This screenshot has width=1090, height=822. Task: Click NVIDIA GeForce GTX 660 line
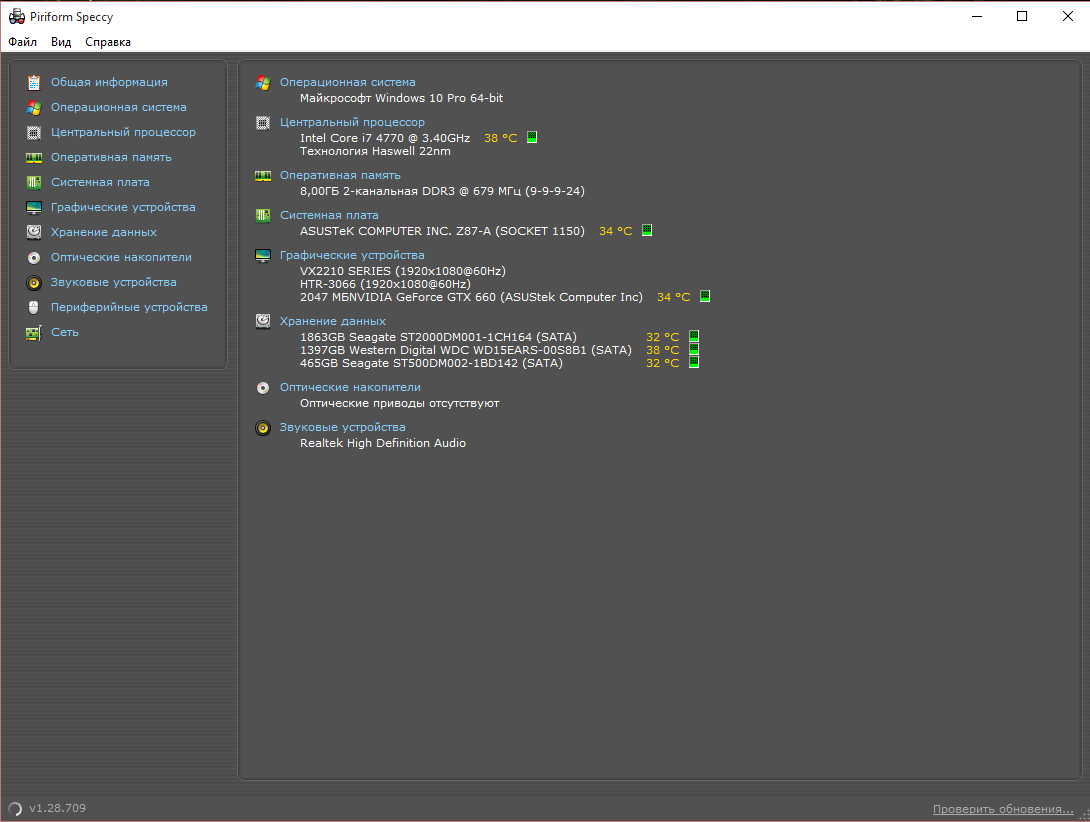pos(471,297)
